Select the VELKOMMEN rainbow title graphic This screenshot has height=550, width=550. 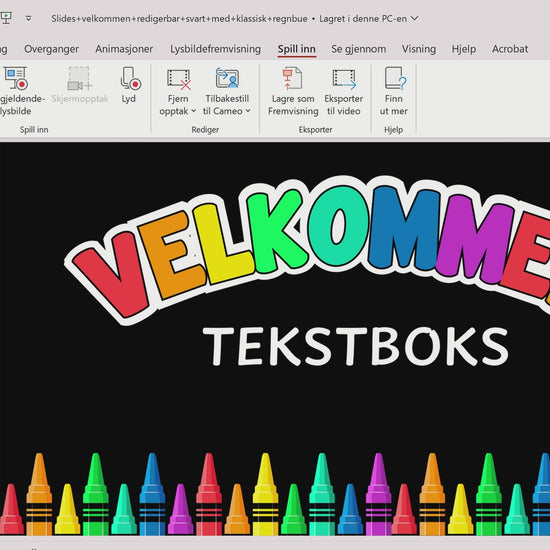pyautogui.click(x=309, y=246)
